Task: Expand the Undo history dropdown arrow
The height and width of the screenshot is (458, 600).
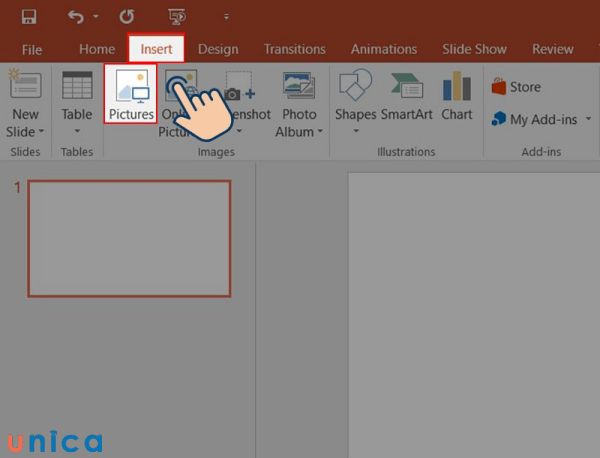Action: (x=96, y=17)
